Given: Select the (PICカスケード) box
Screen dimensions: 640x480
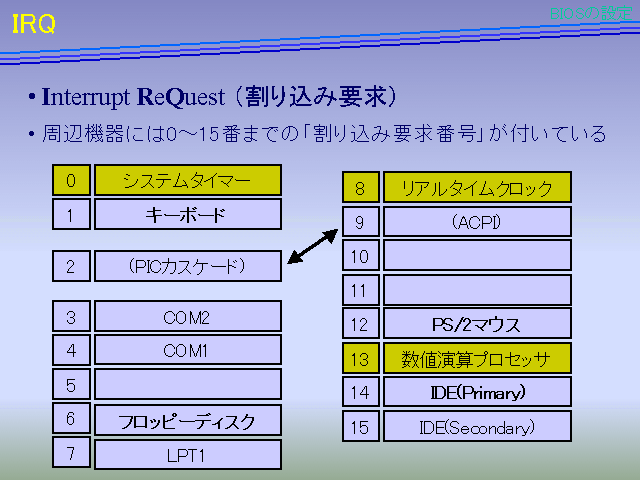Looking at the screenshot, I should 187,266.
